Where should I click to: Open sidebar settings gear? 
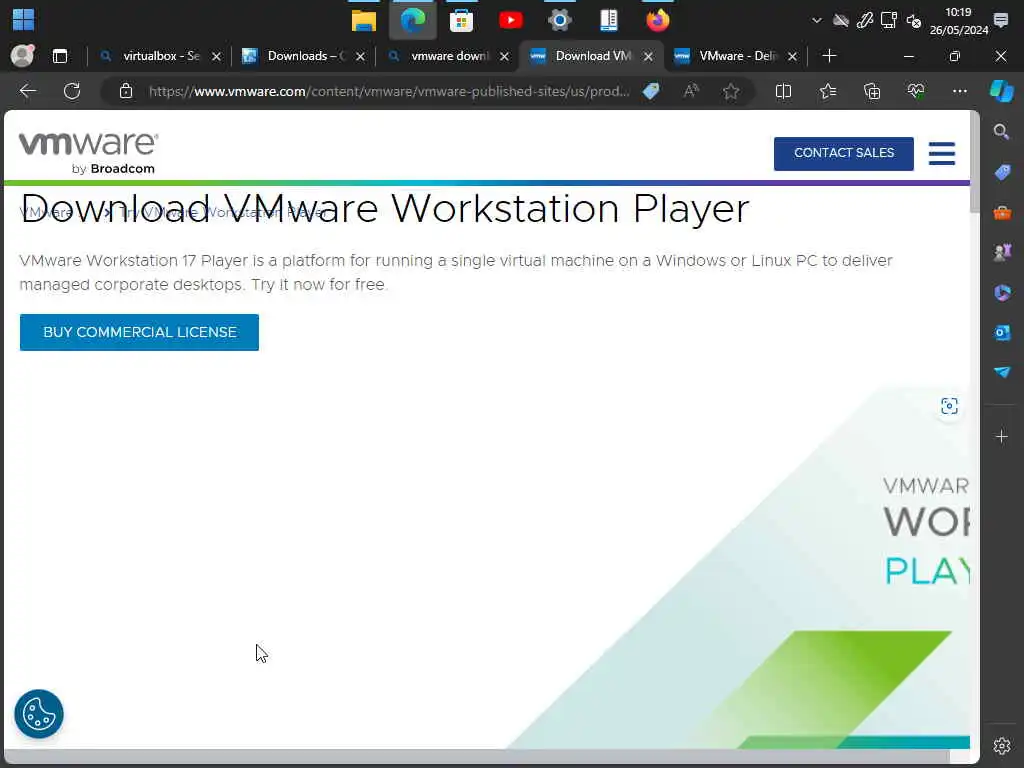click(1002, 745)
